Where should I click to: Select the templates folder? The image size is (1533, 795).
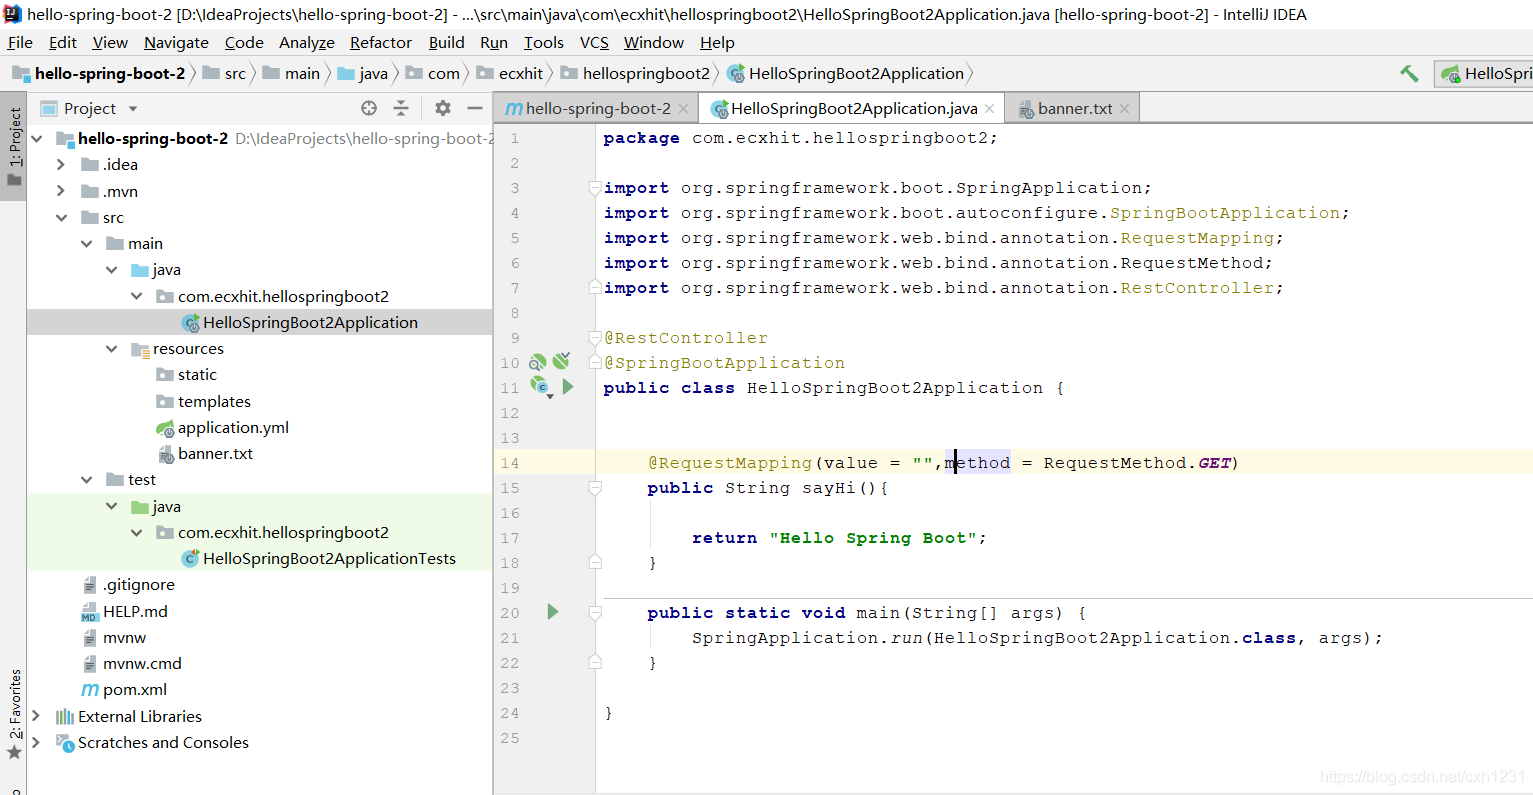pos(214,401)
